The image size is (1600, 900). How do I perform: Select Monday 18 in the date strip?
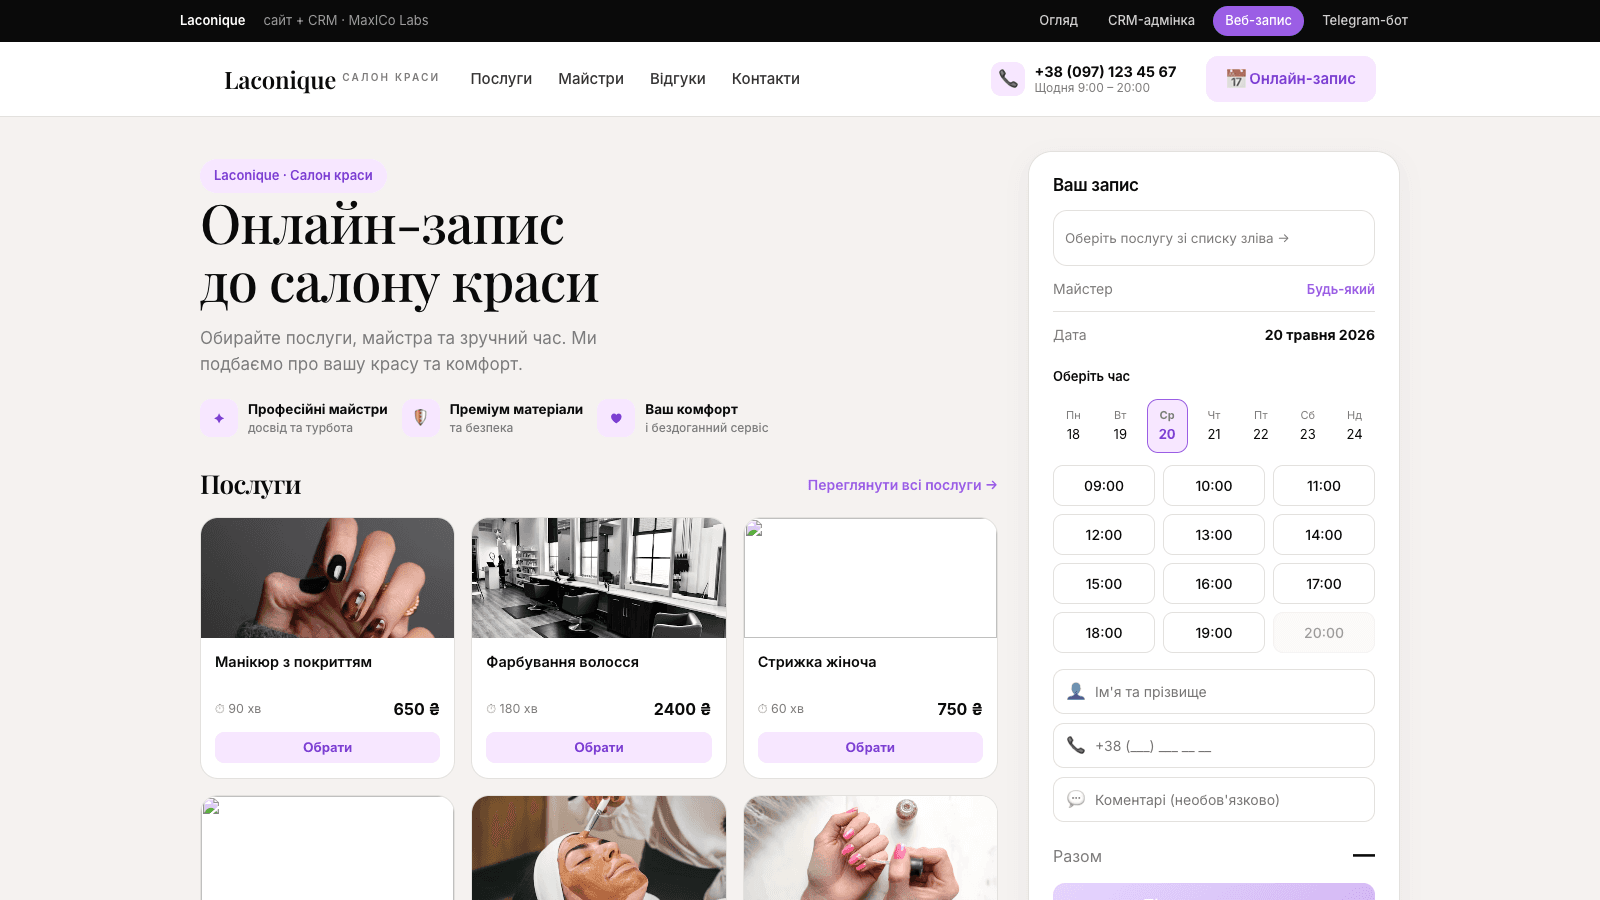pos(1073,426)
